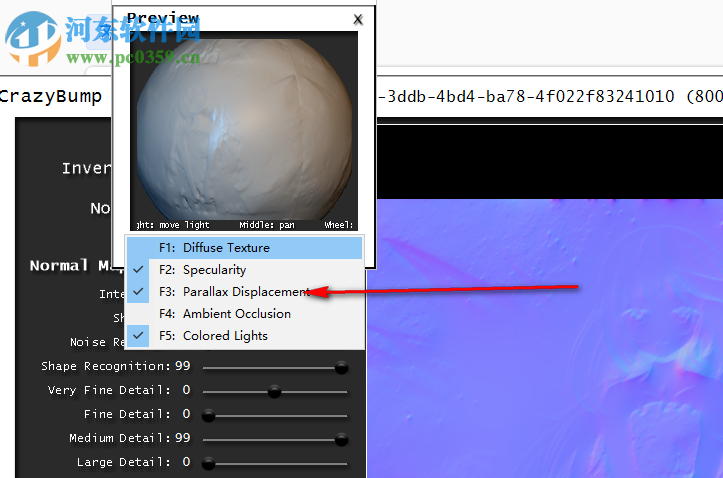Image resolution: width=723 pixels, height=478 pixels.
Task: Toggle F5: Colored Lights option
Action: pyautogui.click(x=244, y=336)
